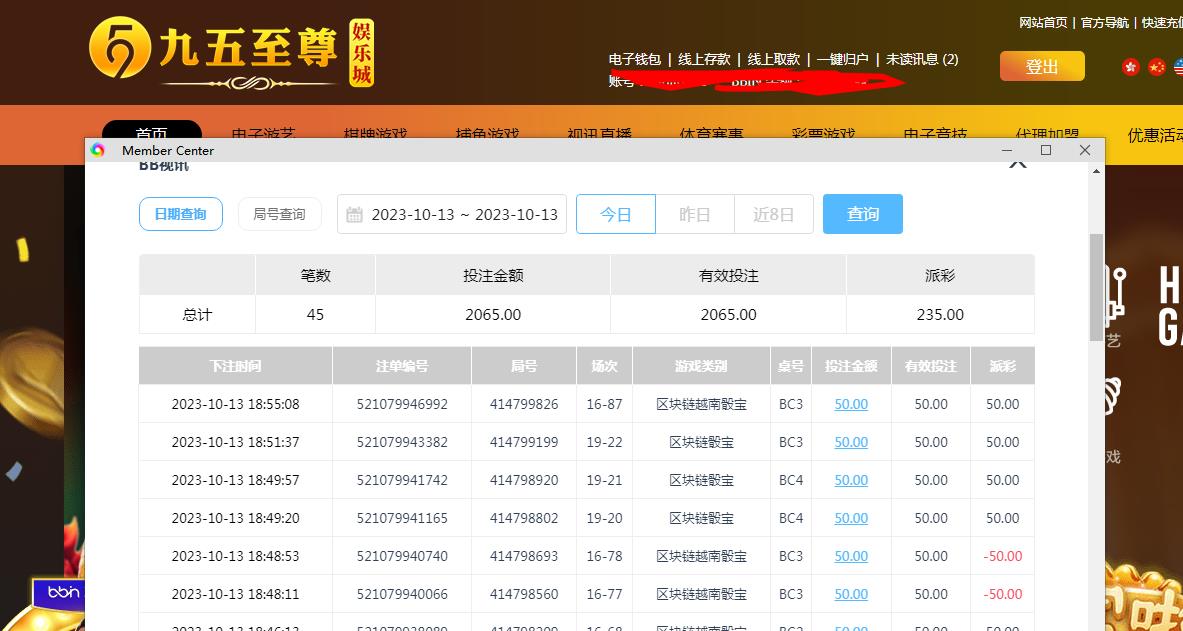Maximize the Member Center window
The width and height of the screenshot is (1183, 631).
(x=1046, y=150)
